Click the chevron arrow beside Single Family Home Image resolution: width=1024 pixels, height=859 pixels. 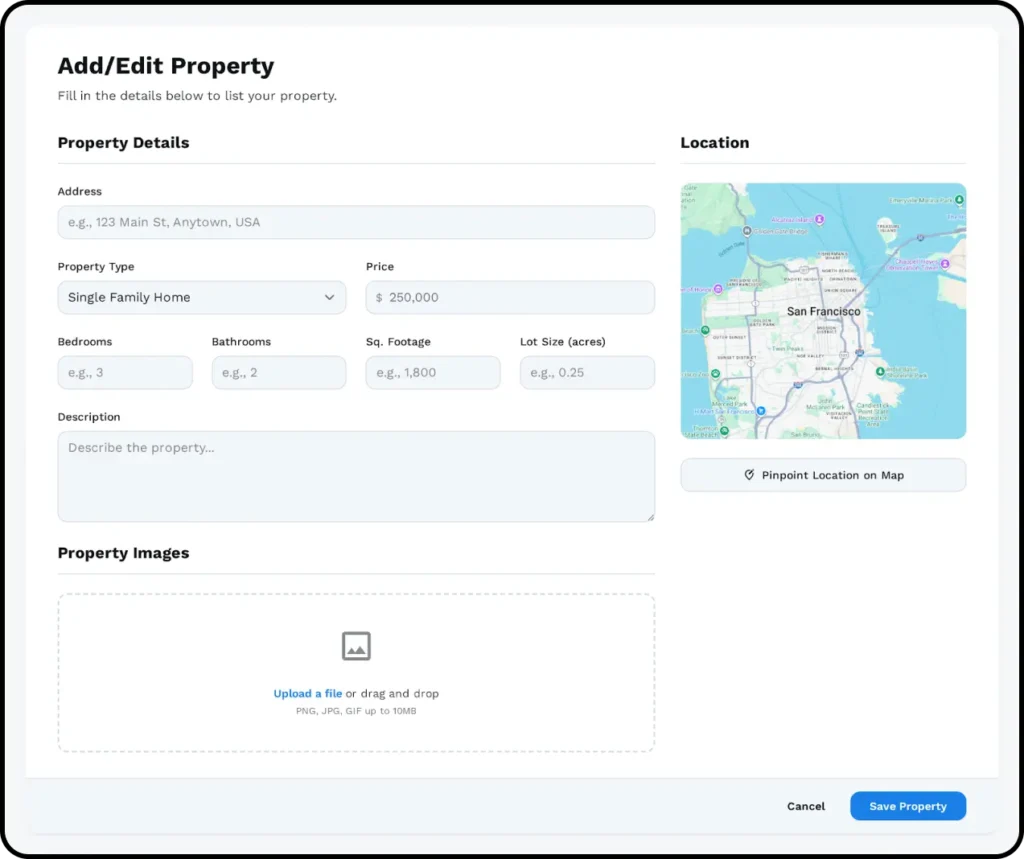(330, 298)
